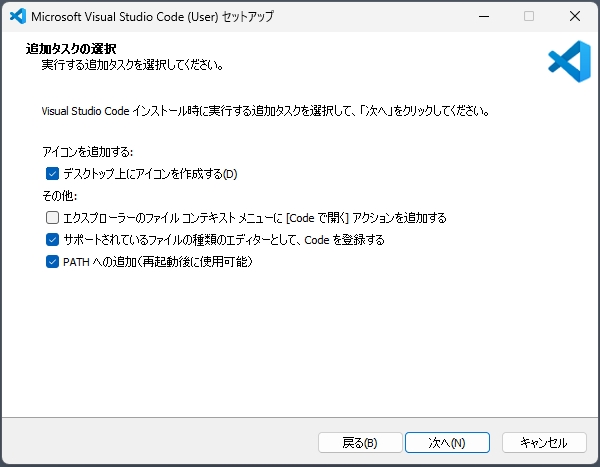Toggle the Code をエディターとして登録する checkbox

point(53,240)
